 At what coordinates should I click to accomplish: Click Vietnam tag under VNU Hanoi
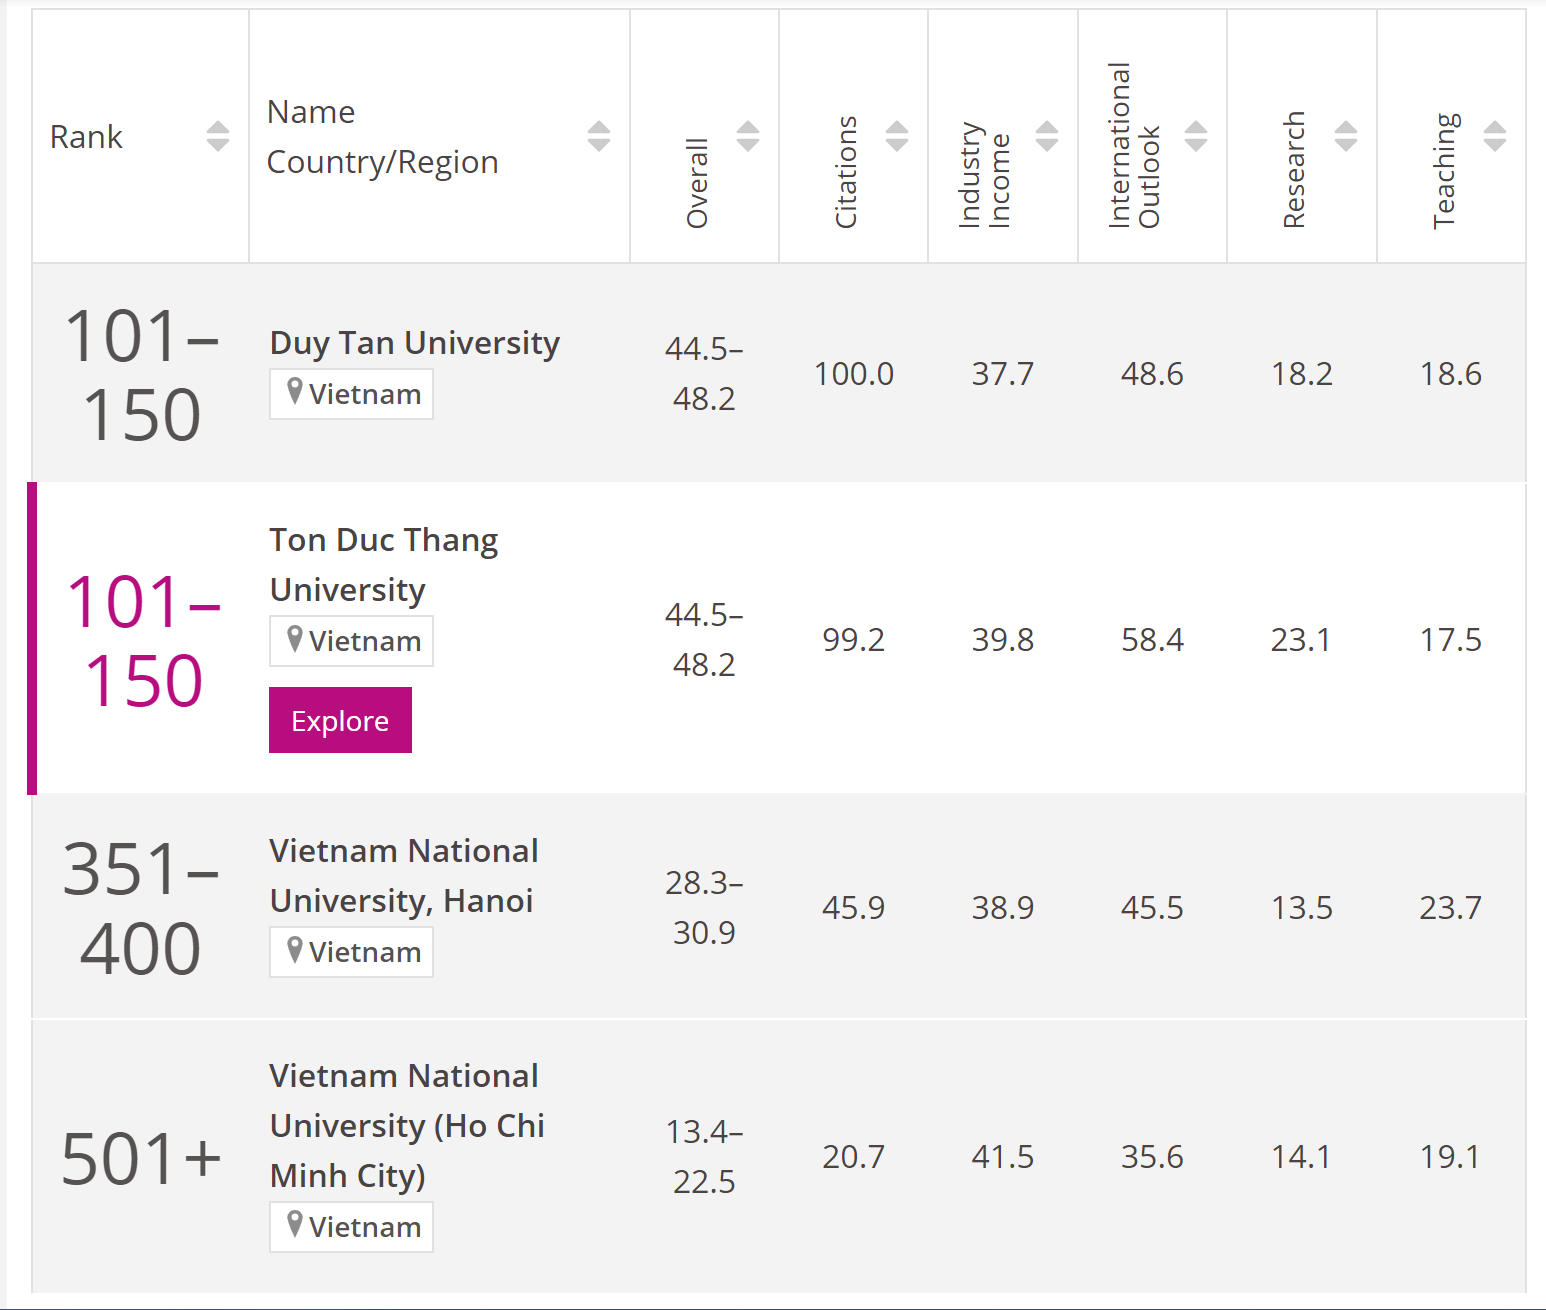coord(352,952)
